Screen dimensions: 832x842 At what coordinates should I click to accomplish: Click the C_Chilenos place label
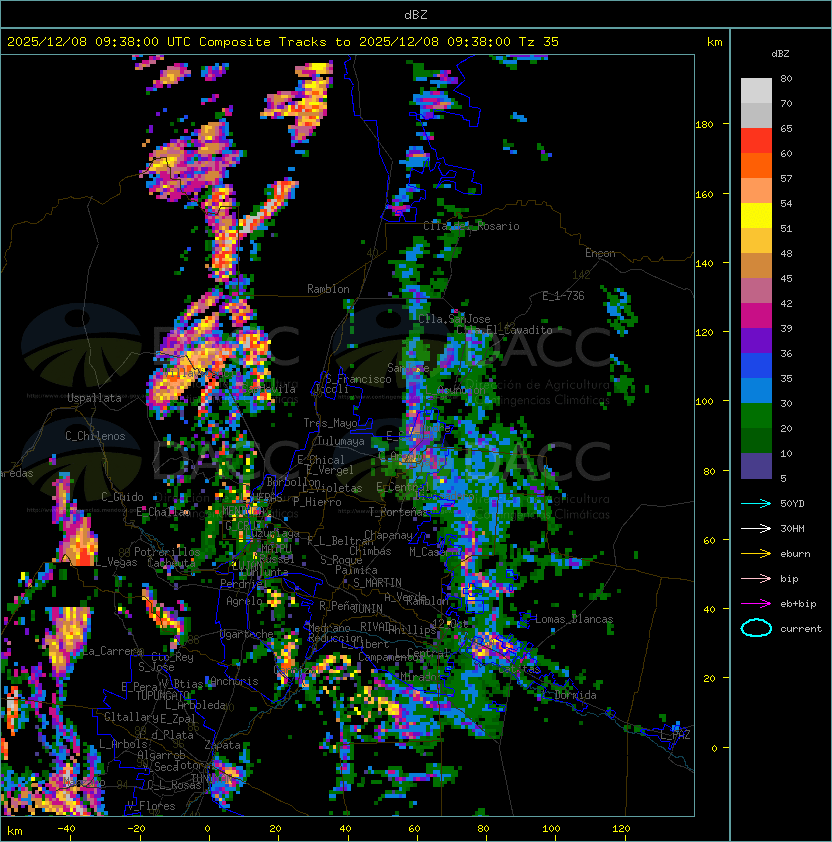click(95, 436)
